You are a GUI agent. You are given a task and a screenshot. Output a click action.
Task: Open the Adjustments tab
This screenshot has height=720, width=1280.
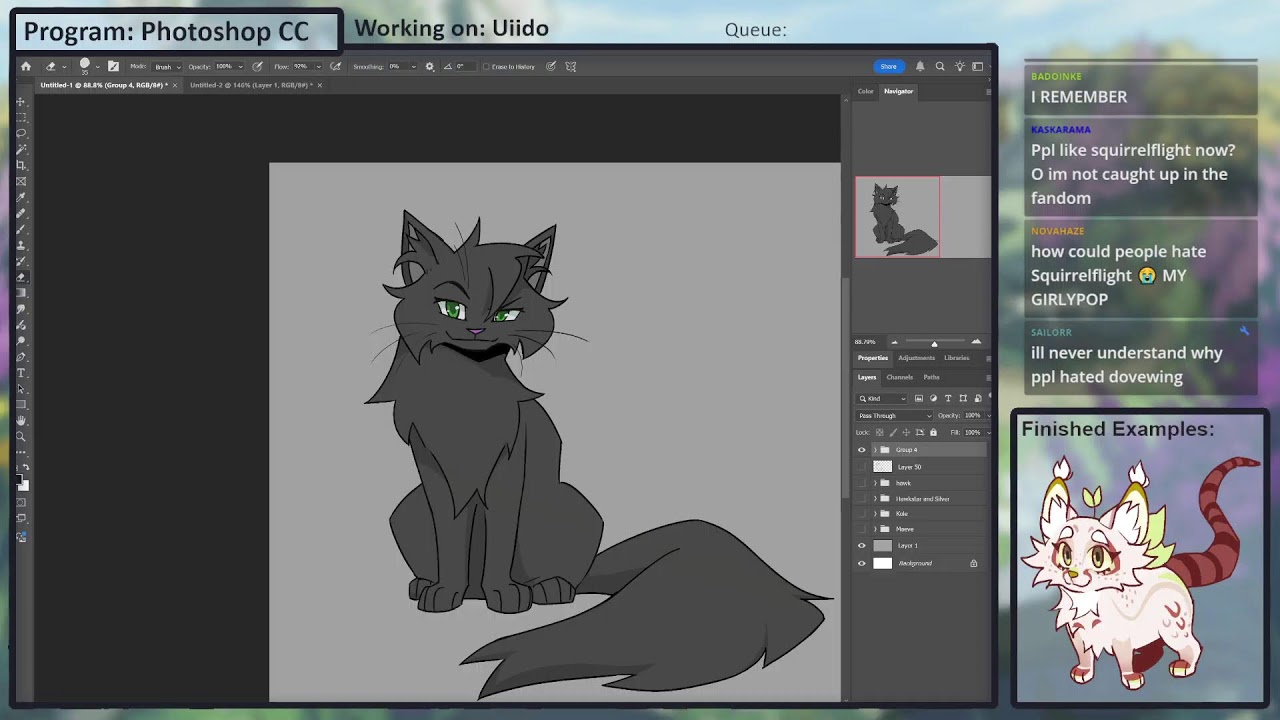[916, 358]
